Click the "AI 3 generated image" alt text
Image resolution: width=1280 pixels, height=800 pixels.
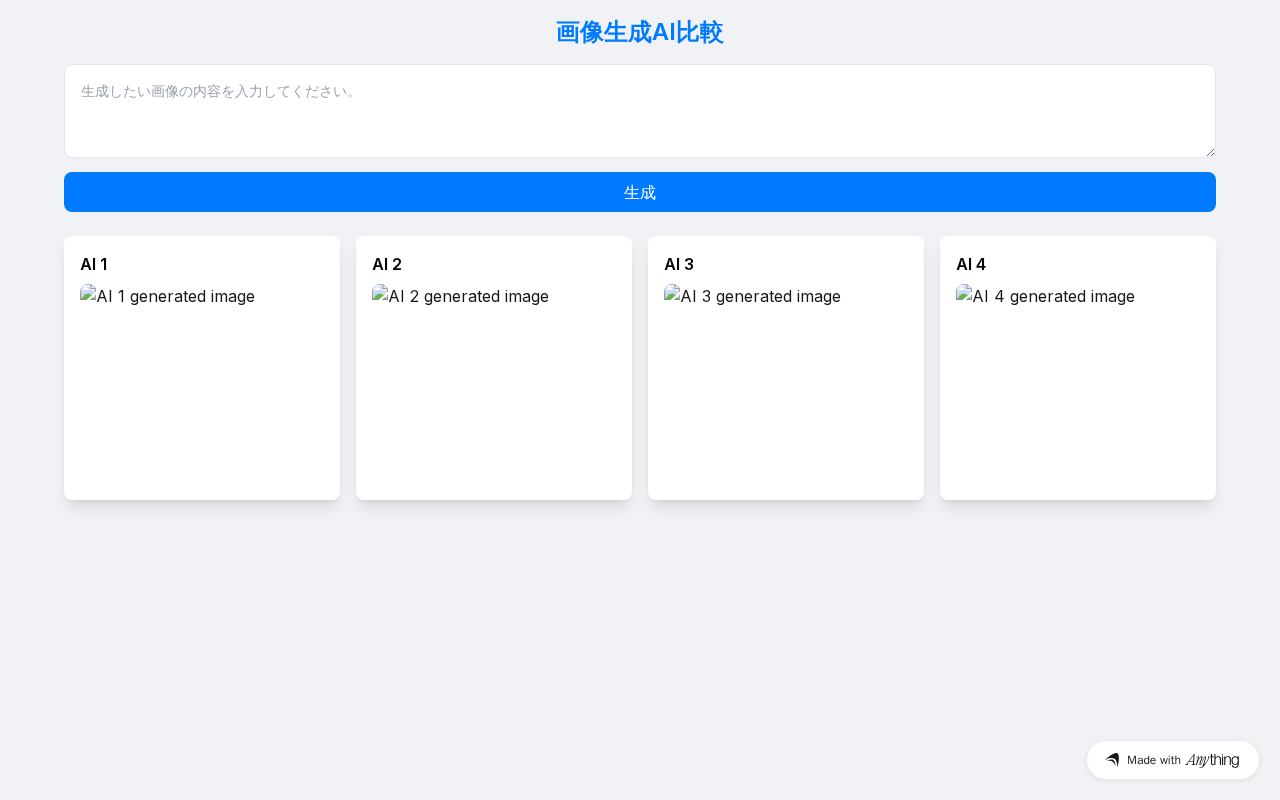tap(760, 296)
